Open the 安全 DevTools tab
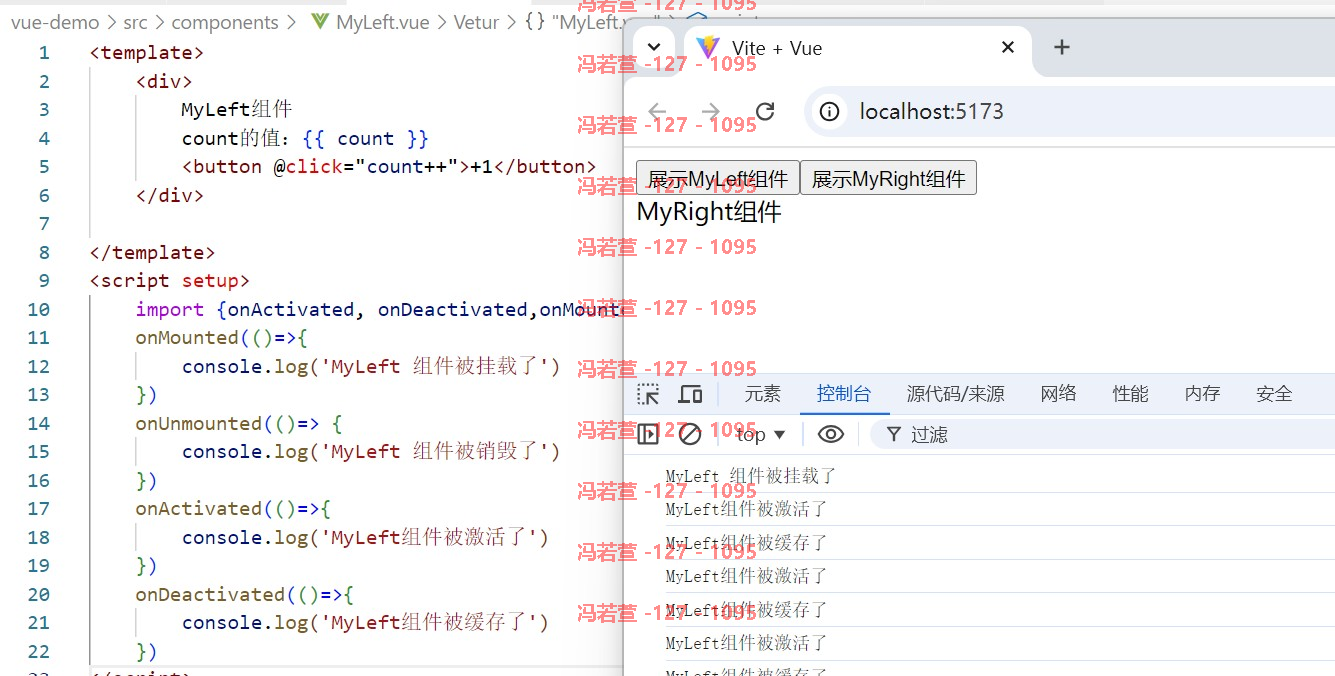 [x=1274, y=394]
